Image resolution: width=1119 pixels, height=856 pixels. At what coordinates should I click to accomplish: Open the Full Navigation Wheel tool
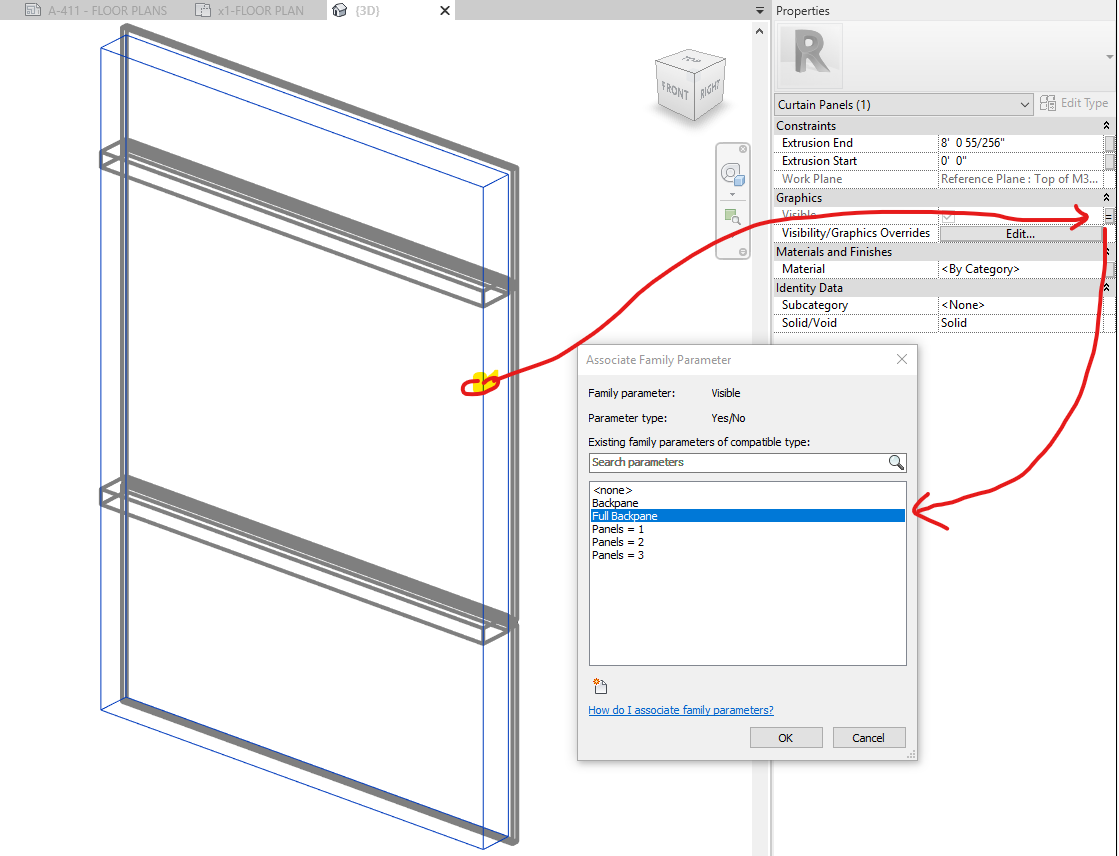(x=730, y=172)
